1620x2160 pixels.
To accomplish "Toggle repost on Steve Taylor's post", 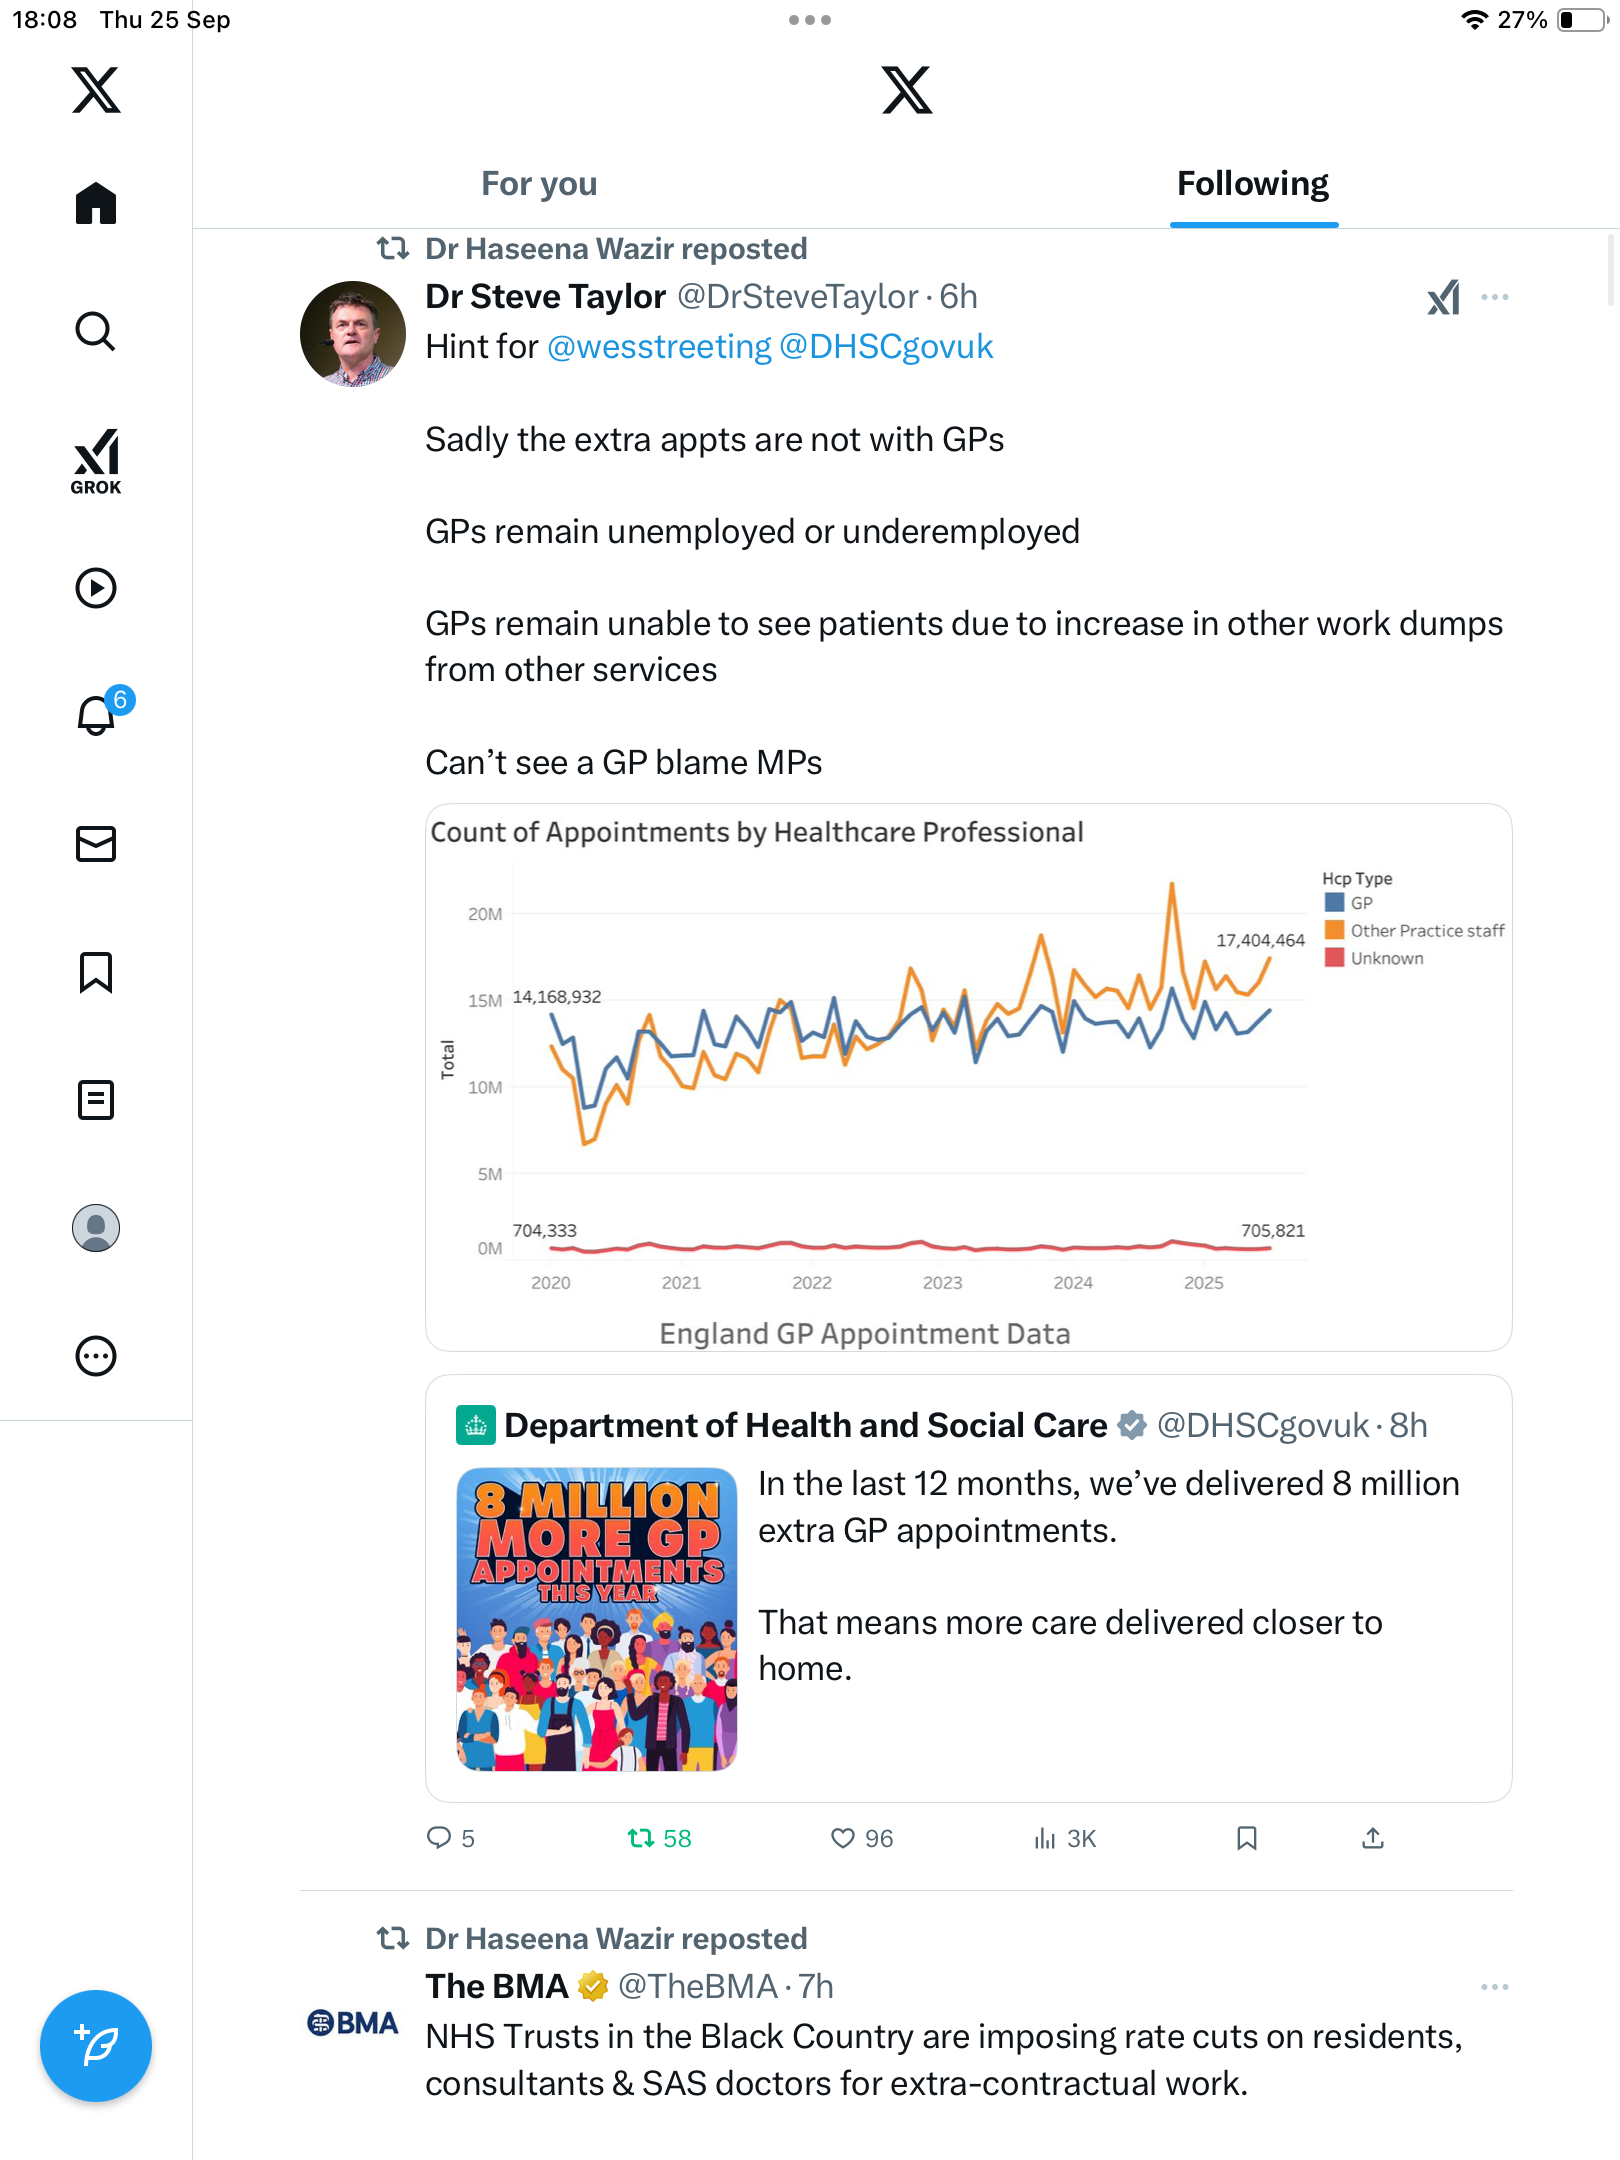I will (x=640, y=1838).
